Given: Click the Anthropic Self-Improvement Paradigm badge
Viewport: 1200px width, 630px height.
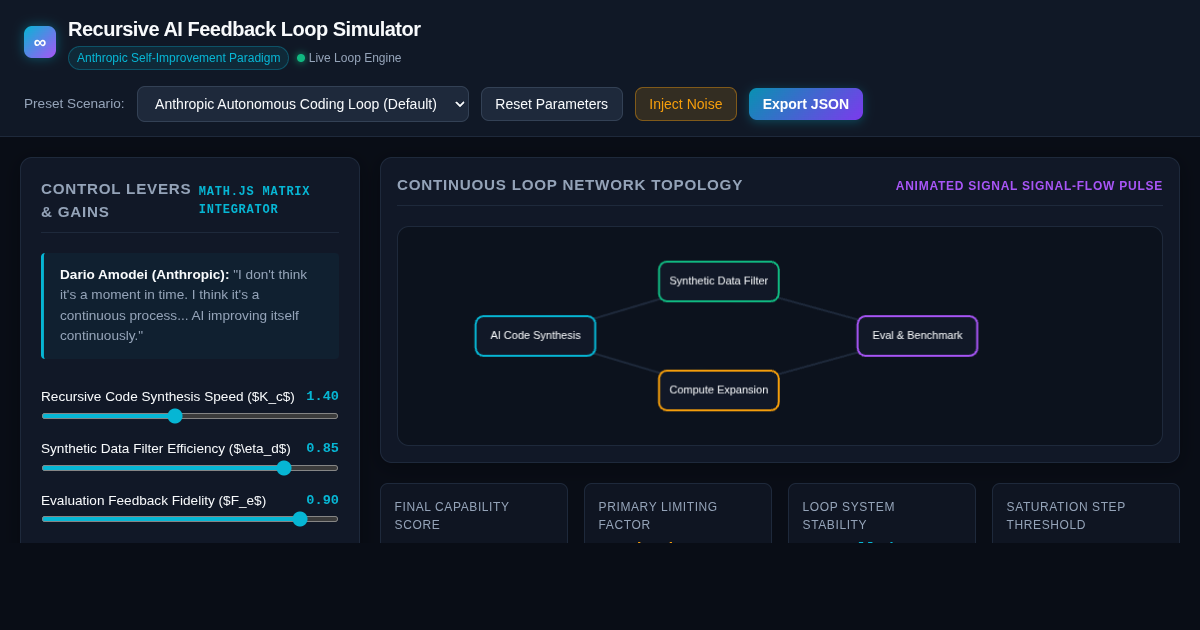Looking at the screenshot, I should [178, 58].
